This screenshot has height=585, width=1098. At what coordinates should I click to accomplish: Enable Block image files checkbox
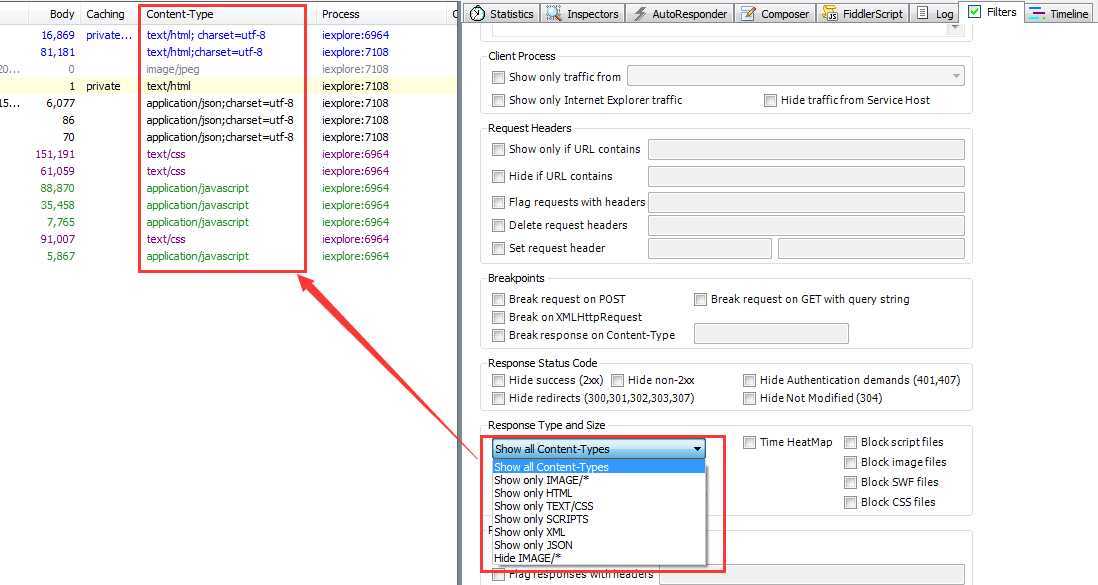click(850, 462)
